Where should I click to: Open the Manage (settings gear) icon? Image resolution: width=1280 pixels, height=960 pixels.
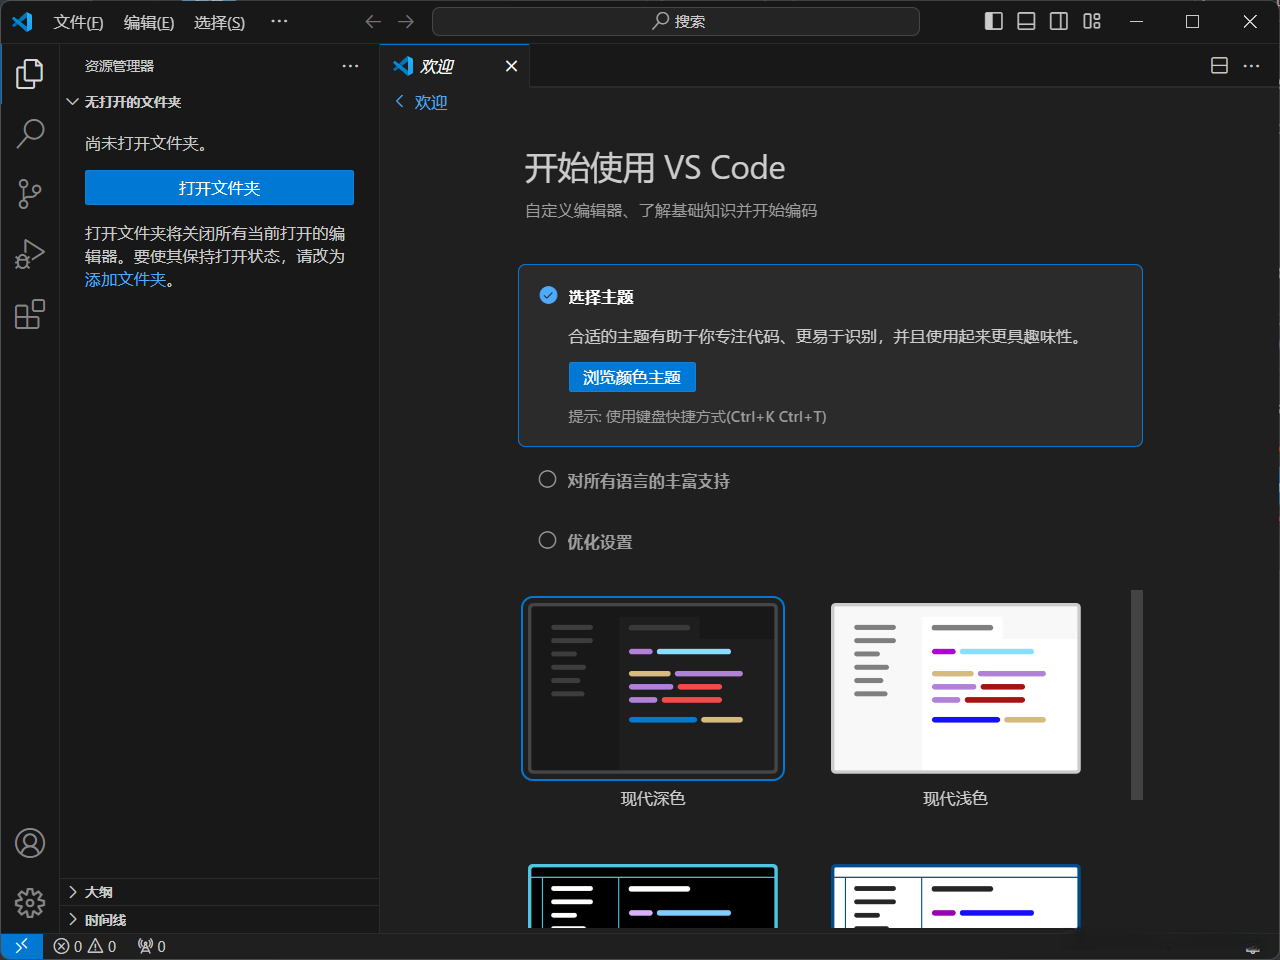tap(30, 902)
